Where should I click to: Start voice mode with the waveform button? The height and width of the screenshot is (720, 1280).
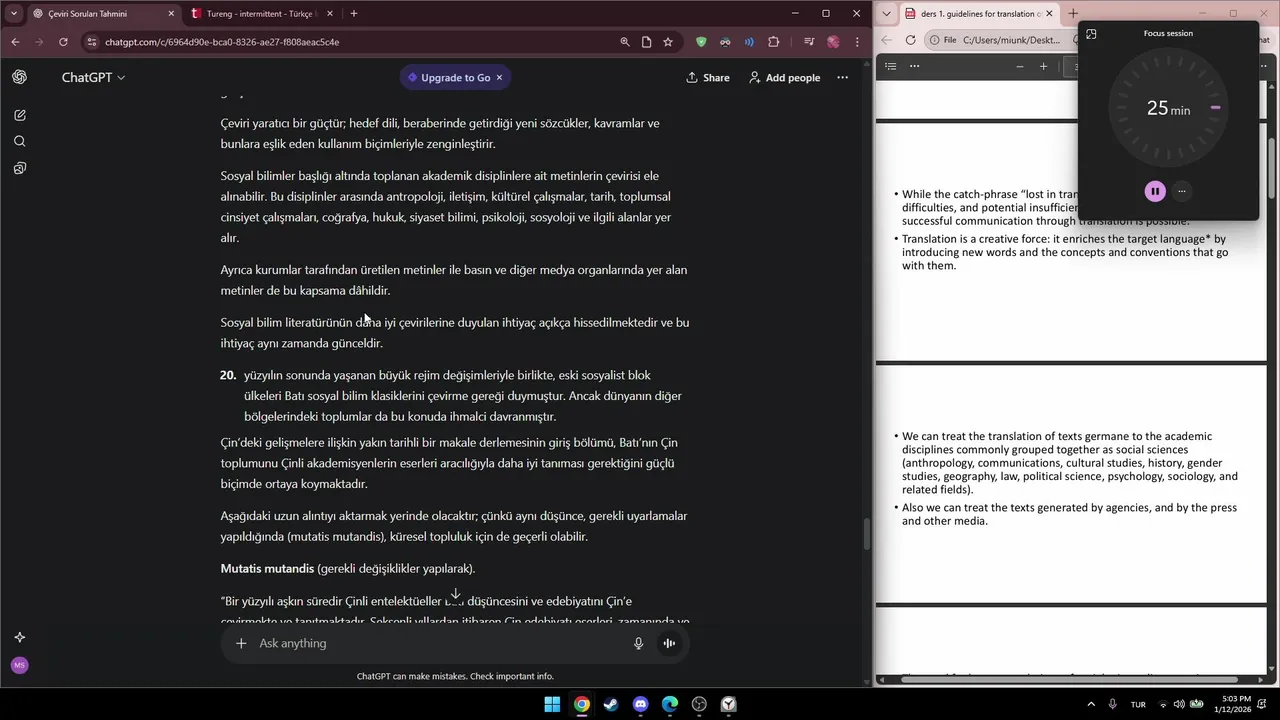(x=669, y=643)
